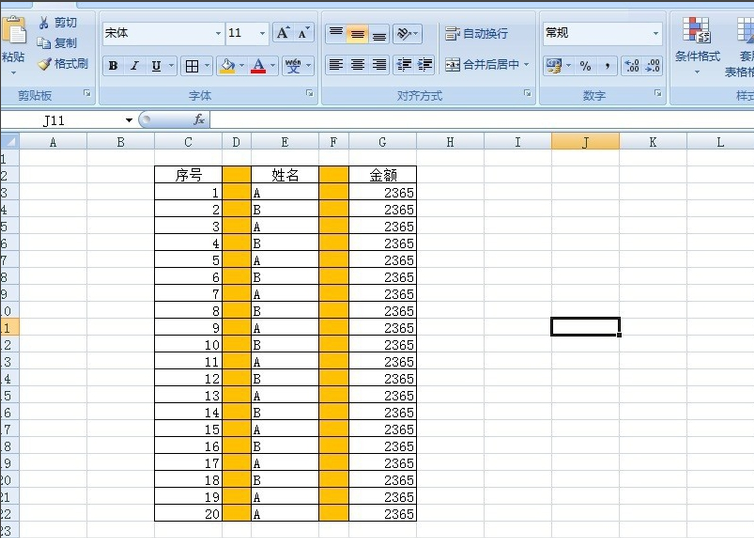Screen dimensions: 754x538
Task: Click the 序号 header cell
Action: [x=188, y=175]
